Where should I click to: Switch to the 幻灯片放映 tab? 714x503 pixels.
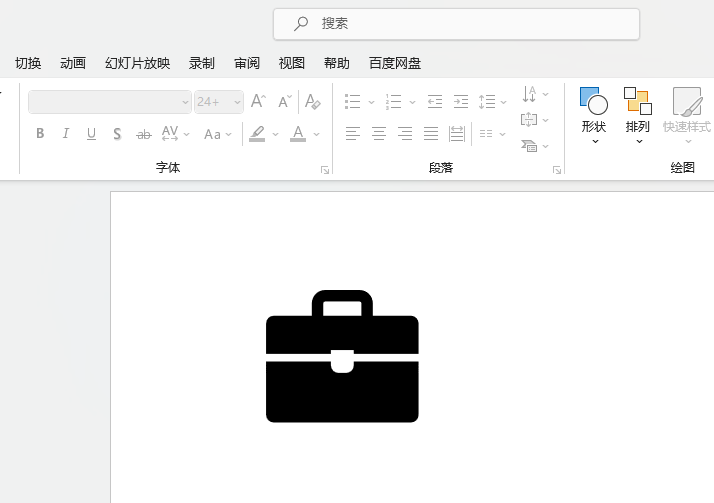click(138, 63)
